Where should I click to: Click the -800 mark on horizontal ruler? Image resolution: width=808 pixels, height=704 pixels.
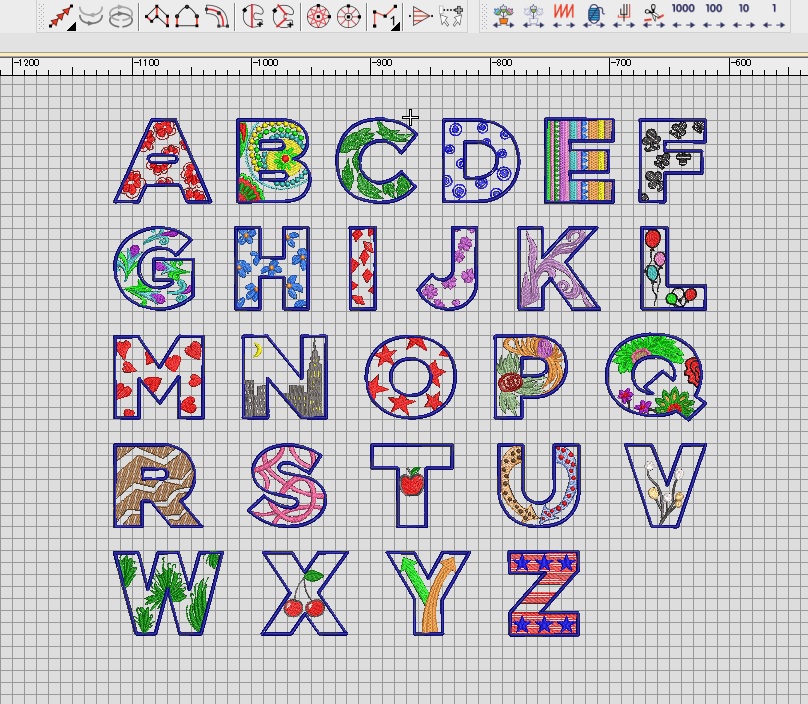(x=501, y=63)
